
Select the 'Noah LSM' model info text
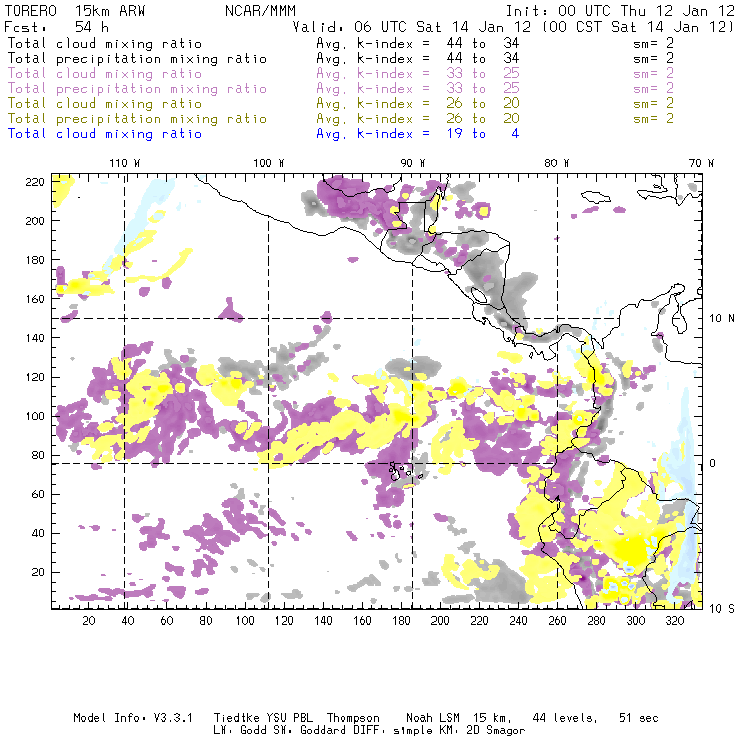tap(432, 718)
